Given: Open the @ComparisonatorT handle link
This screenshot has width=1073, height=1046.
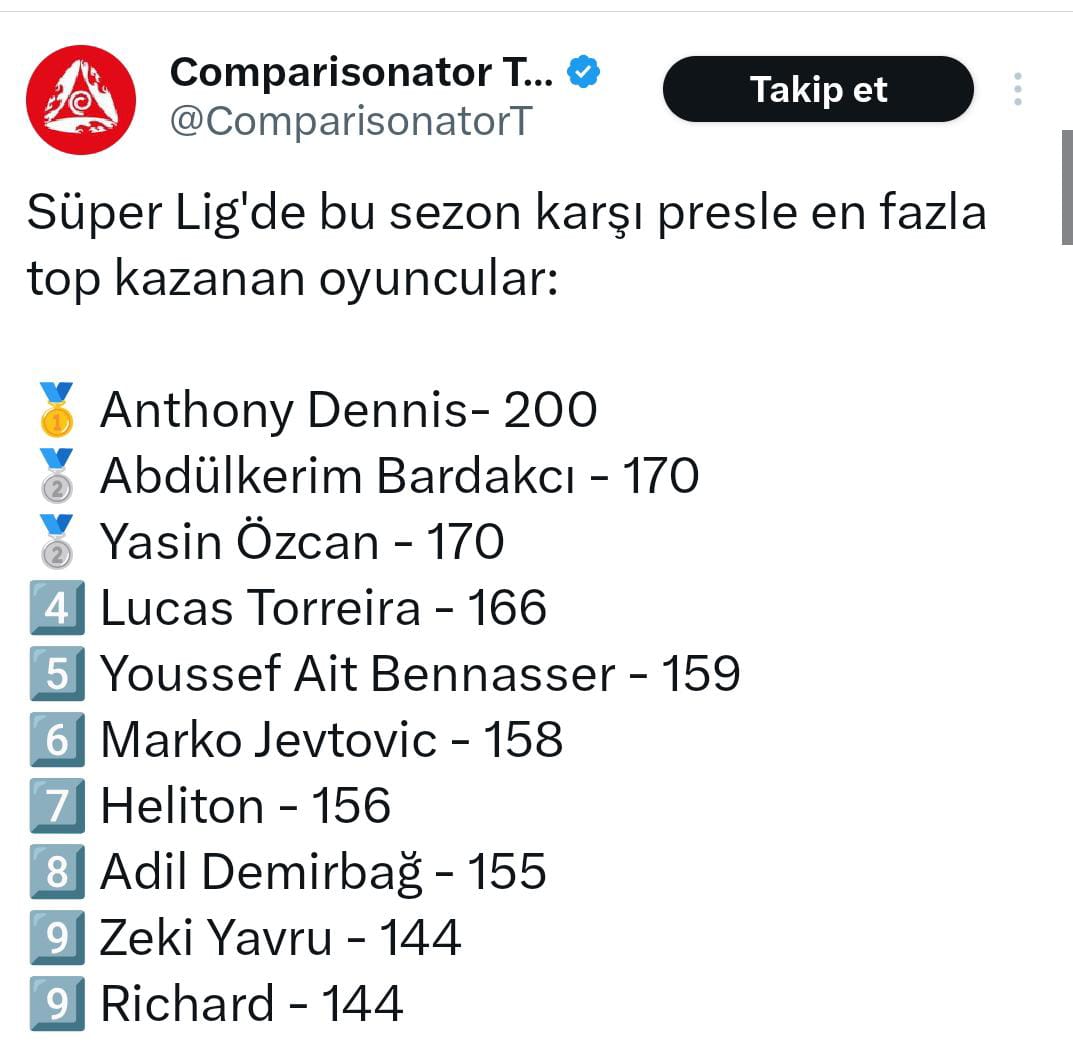Looking at the screenshot, I should (351, 122).
